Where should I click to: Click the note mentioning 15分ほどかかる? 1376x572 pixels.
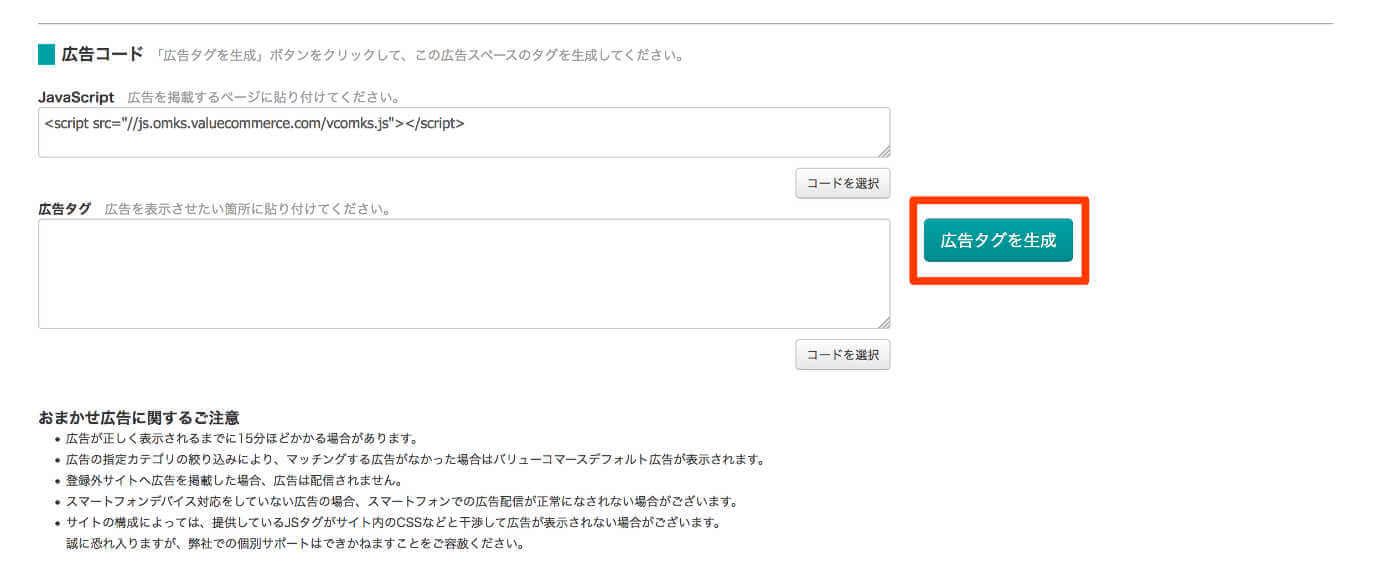coord(241,438)
